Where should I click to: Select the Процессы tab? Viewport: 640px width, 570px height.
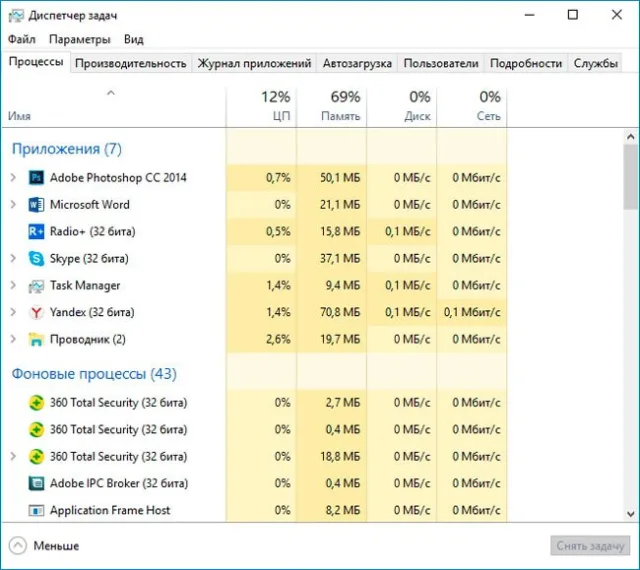coord(36,62)
